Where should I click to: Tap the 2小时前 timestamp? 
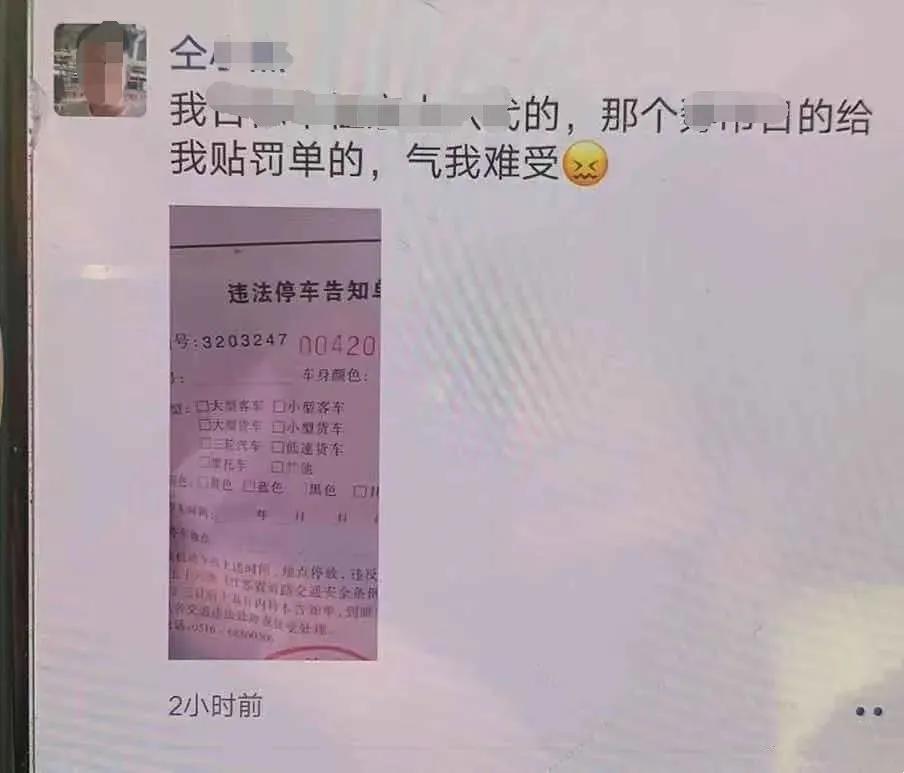point(215,706)
